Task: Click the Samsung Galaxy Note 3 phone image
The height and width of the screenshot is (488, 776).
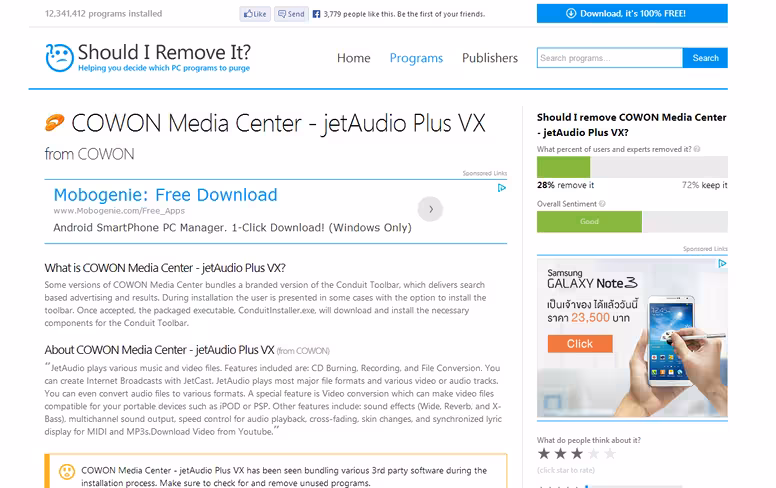Action: click(671, 341)
